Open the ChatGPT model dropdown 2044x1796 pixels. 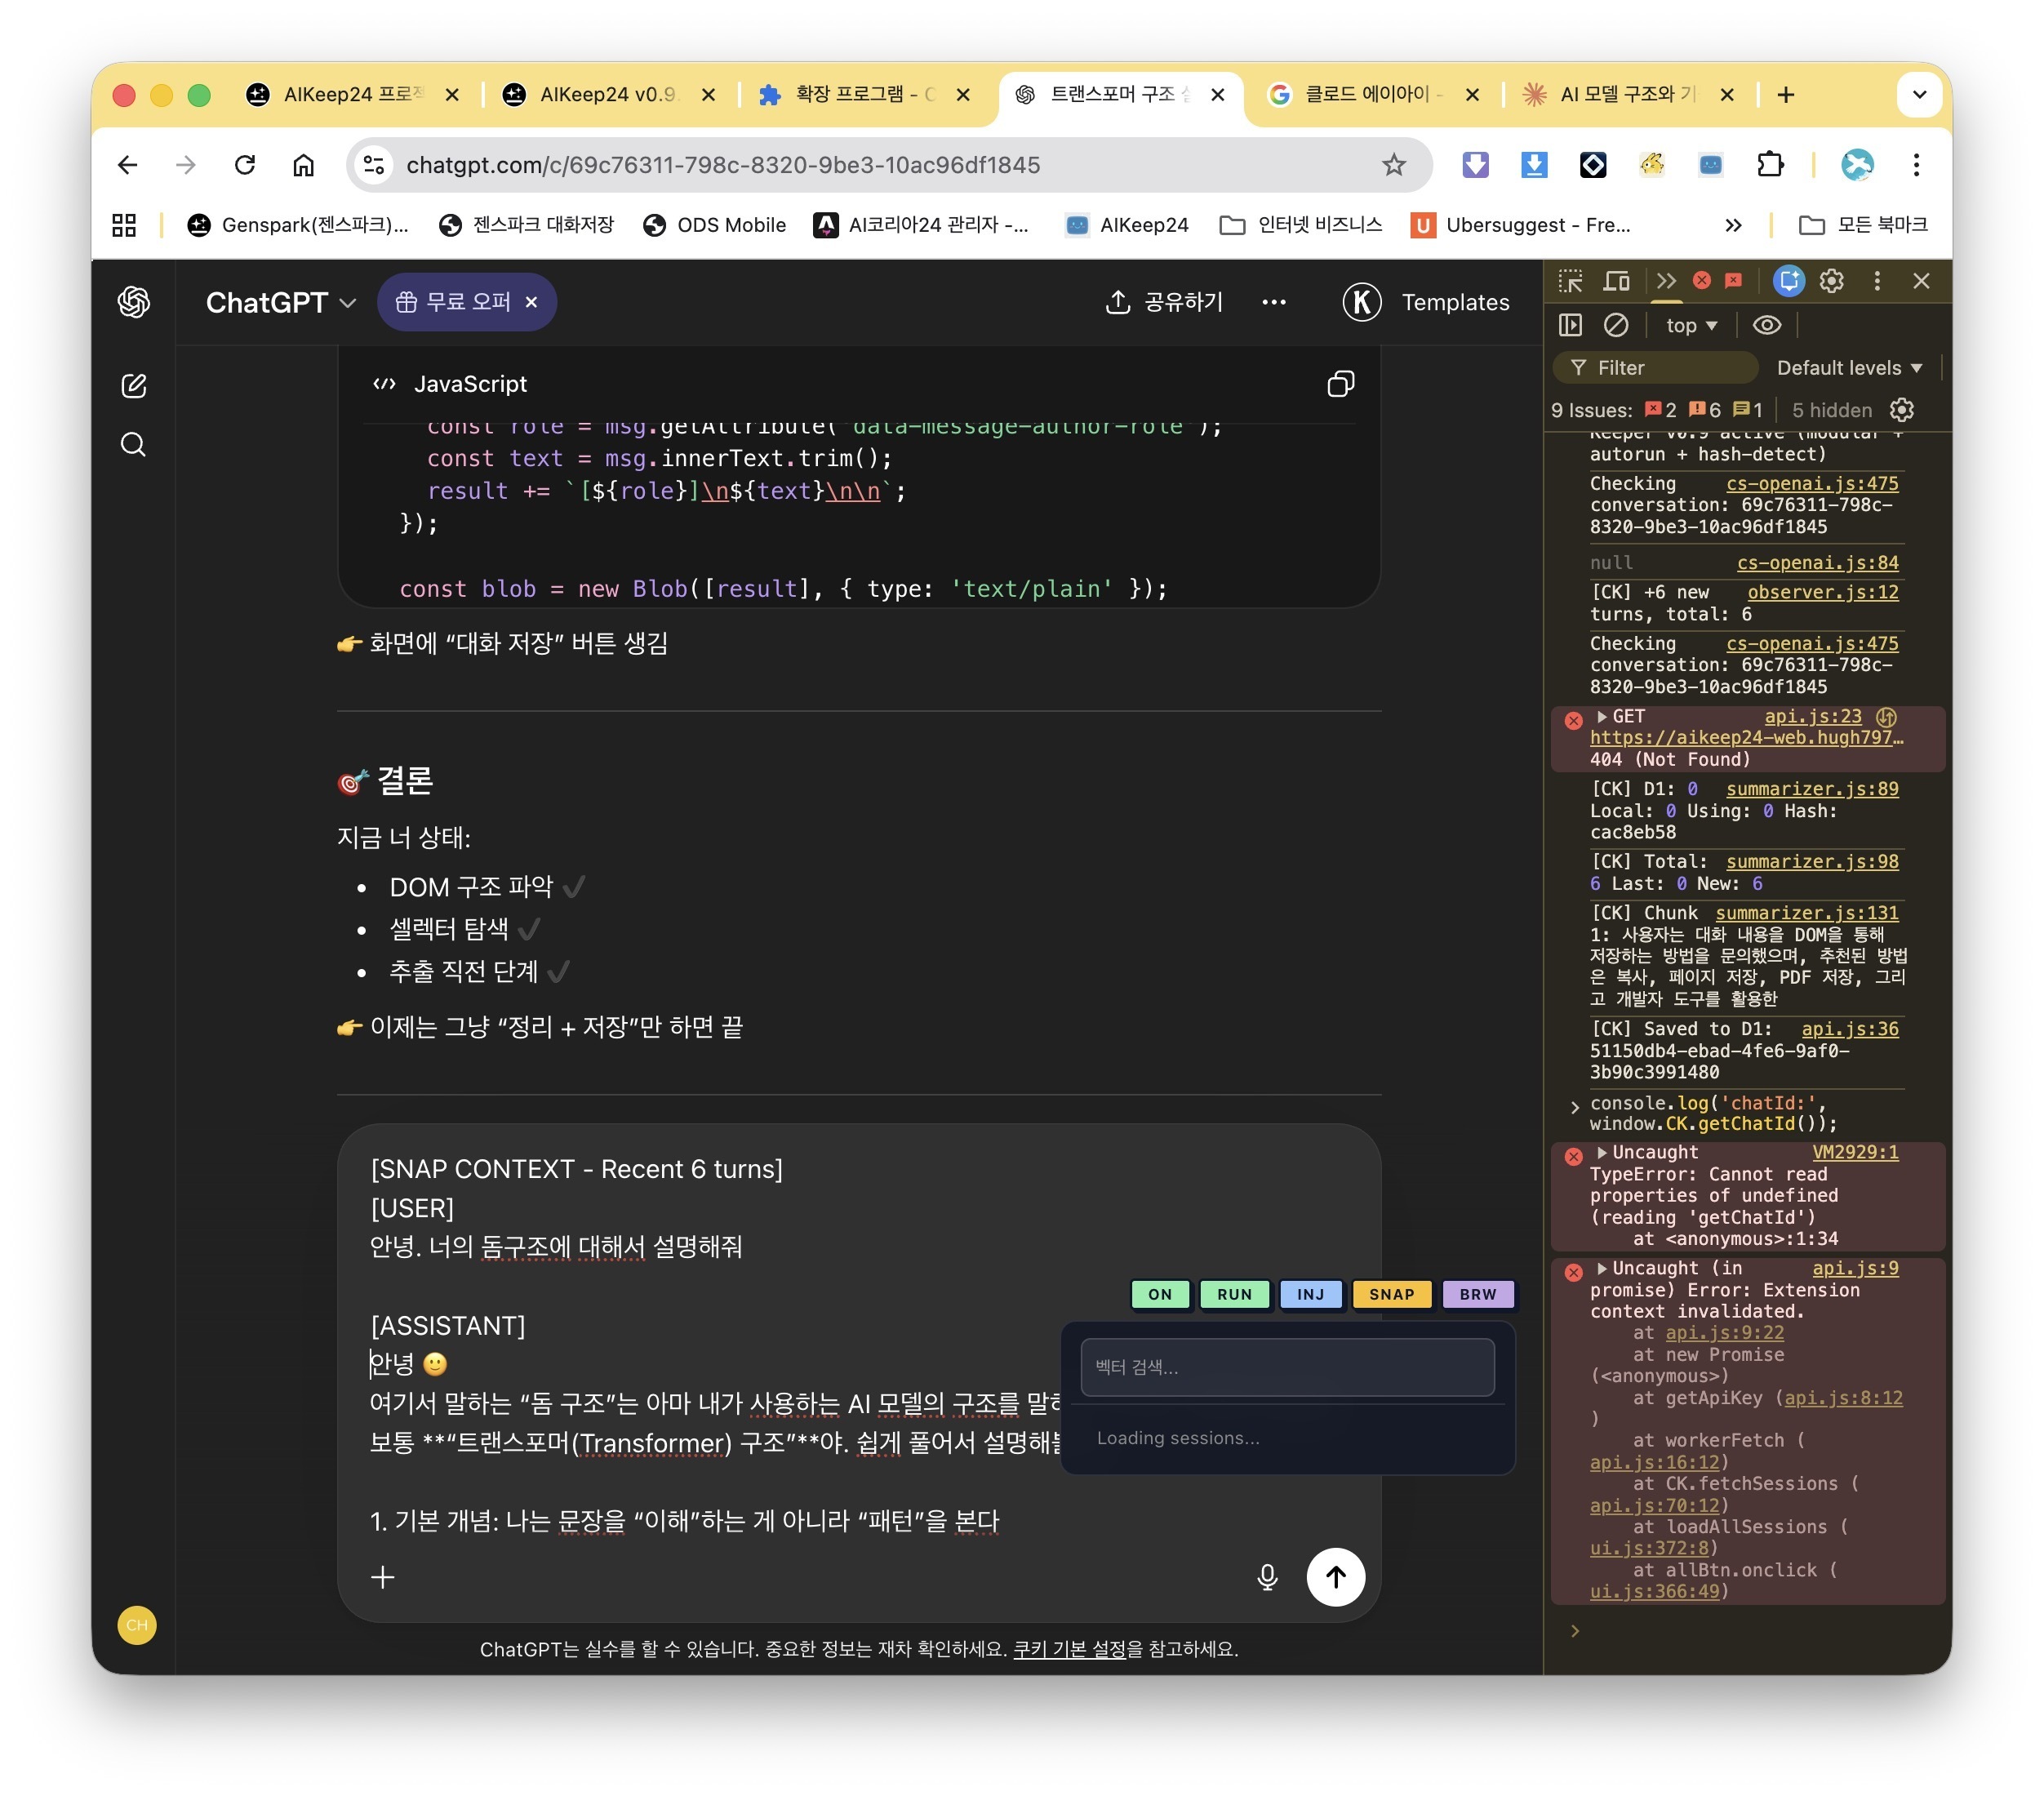pyautogui.click(x=280, y=302)
